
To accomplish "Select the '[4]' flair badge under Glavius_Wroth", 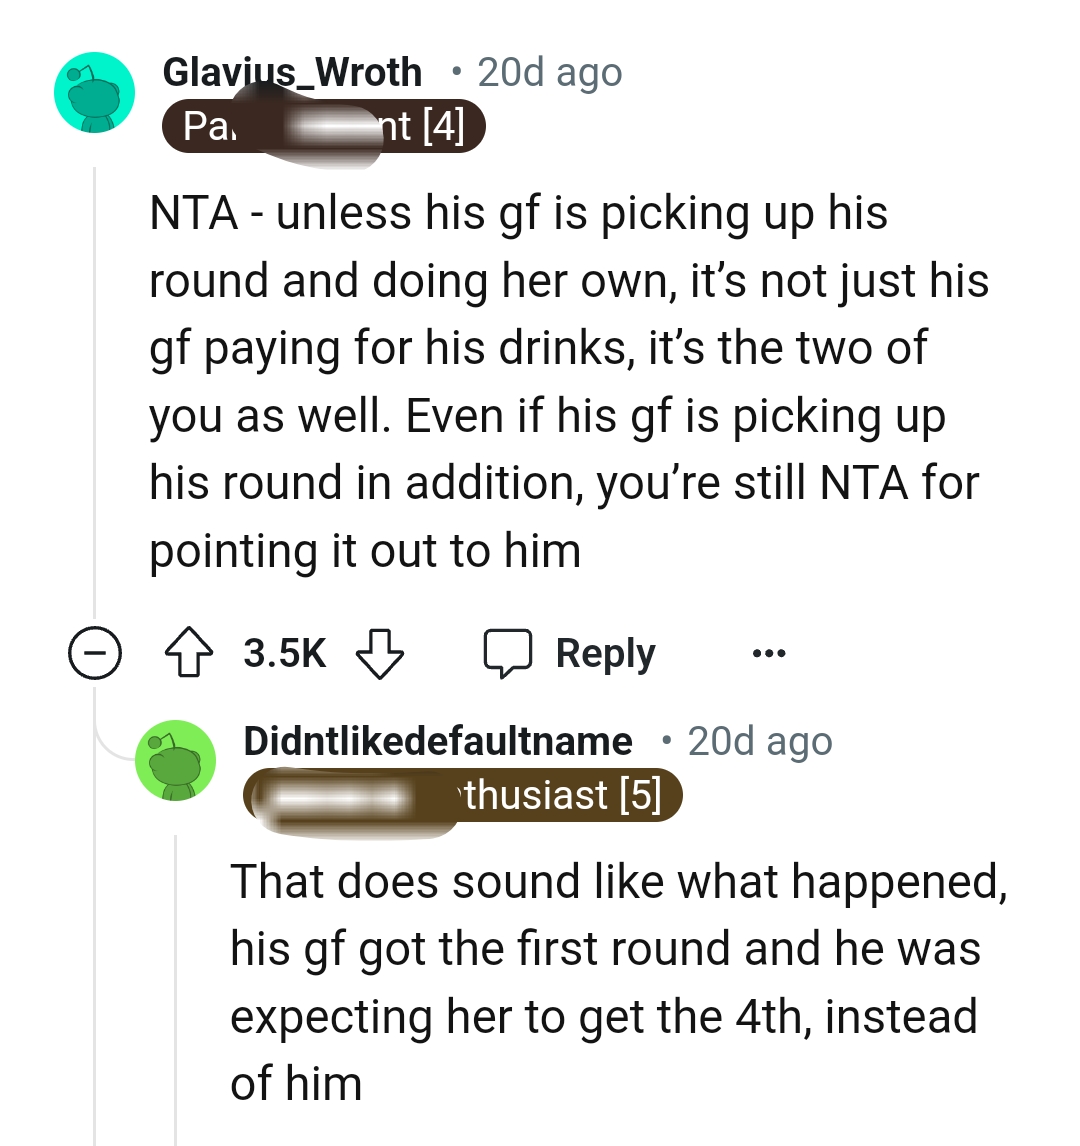I will pyautogui.click(x=323, y=125).
